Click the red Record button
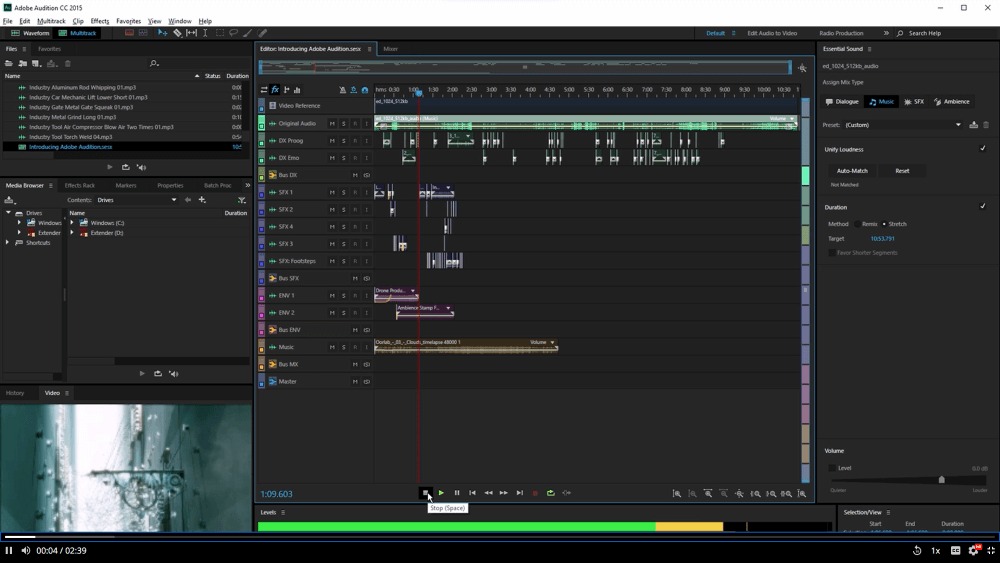 coord(535,493)
